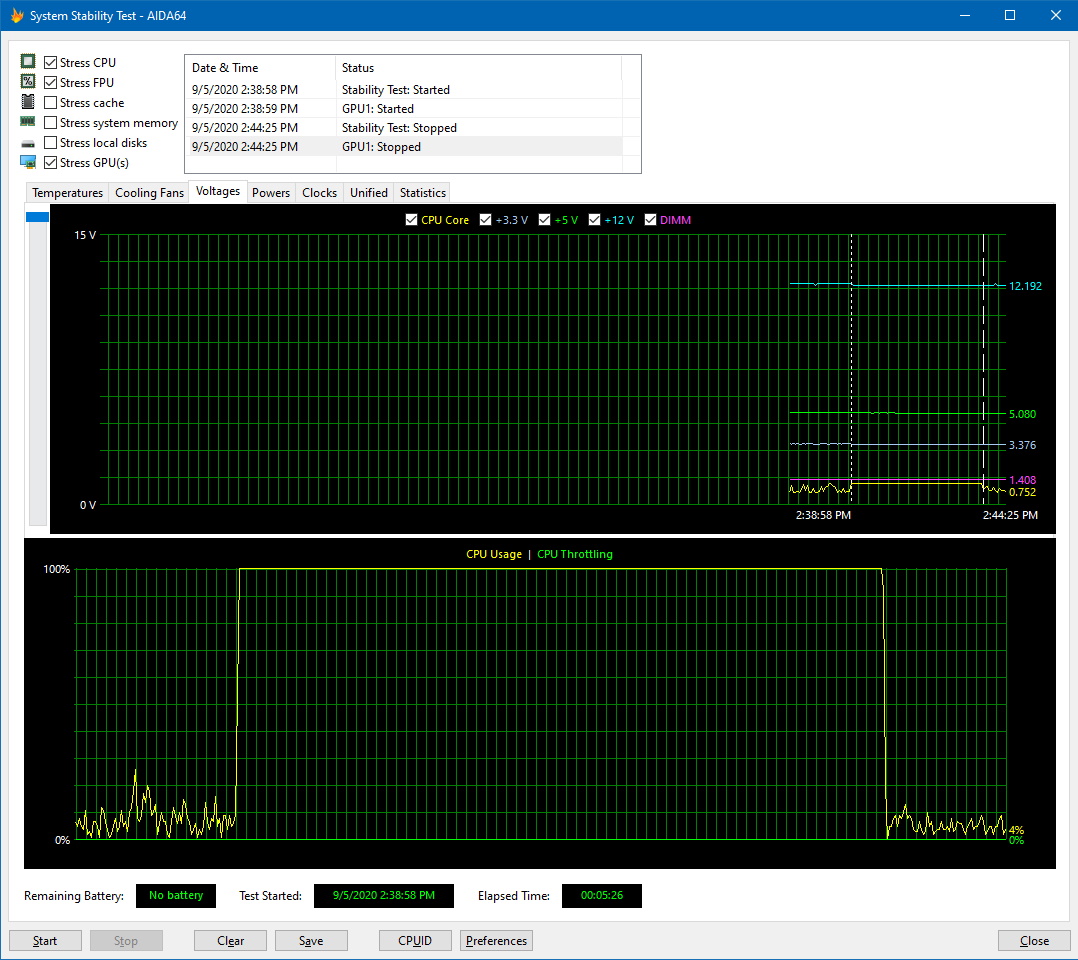Switch to the Temperatures tab
The width and height of the screenshot is (1078, 960).
(x=67, y=193)
